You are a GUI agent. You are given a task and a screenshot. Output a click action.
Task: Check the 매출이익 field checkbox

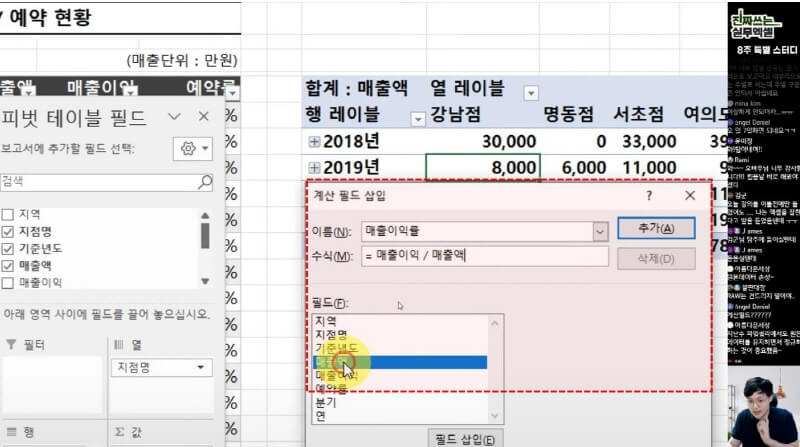tap(8, 283)
